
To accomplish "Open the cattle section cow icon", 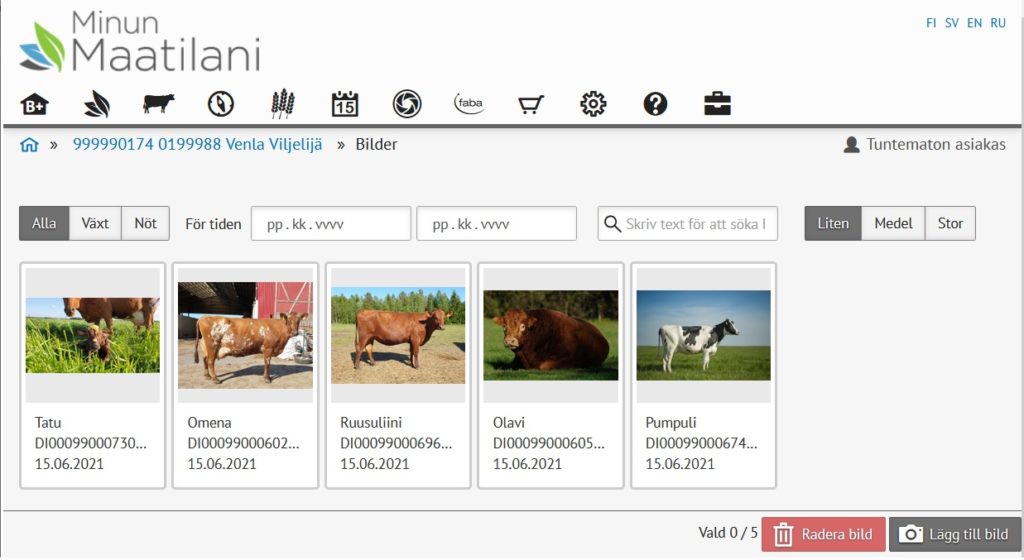I will (159, 103).
